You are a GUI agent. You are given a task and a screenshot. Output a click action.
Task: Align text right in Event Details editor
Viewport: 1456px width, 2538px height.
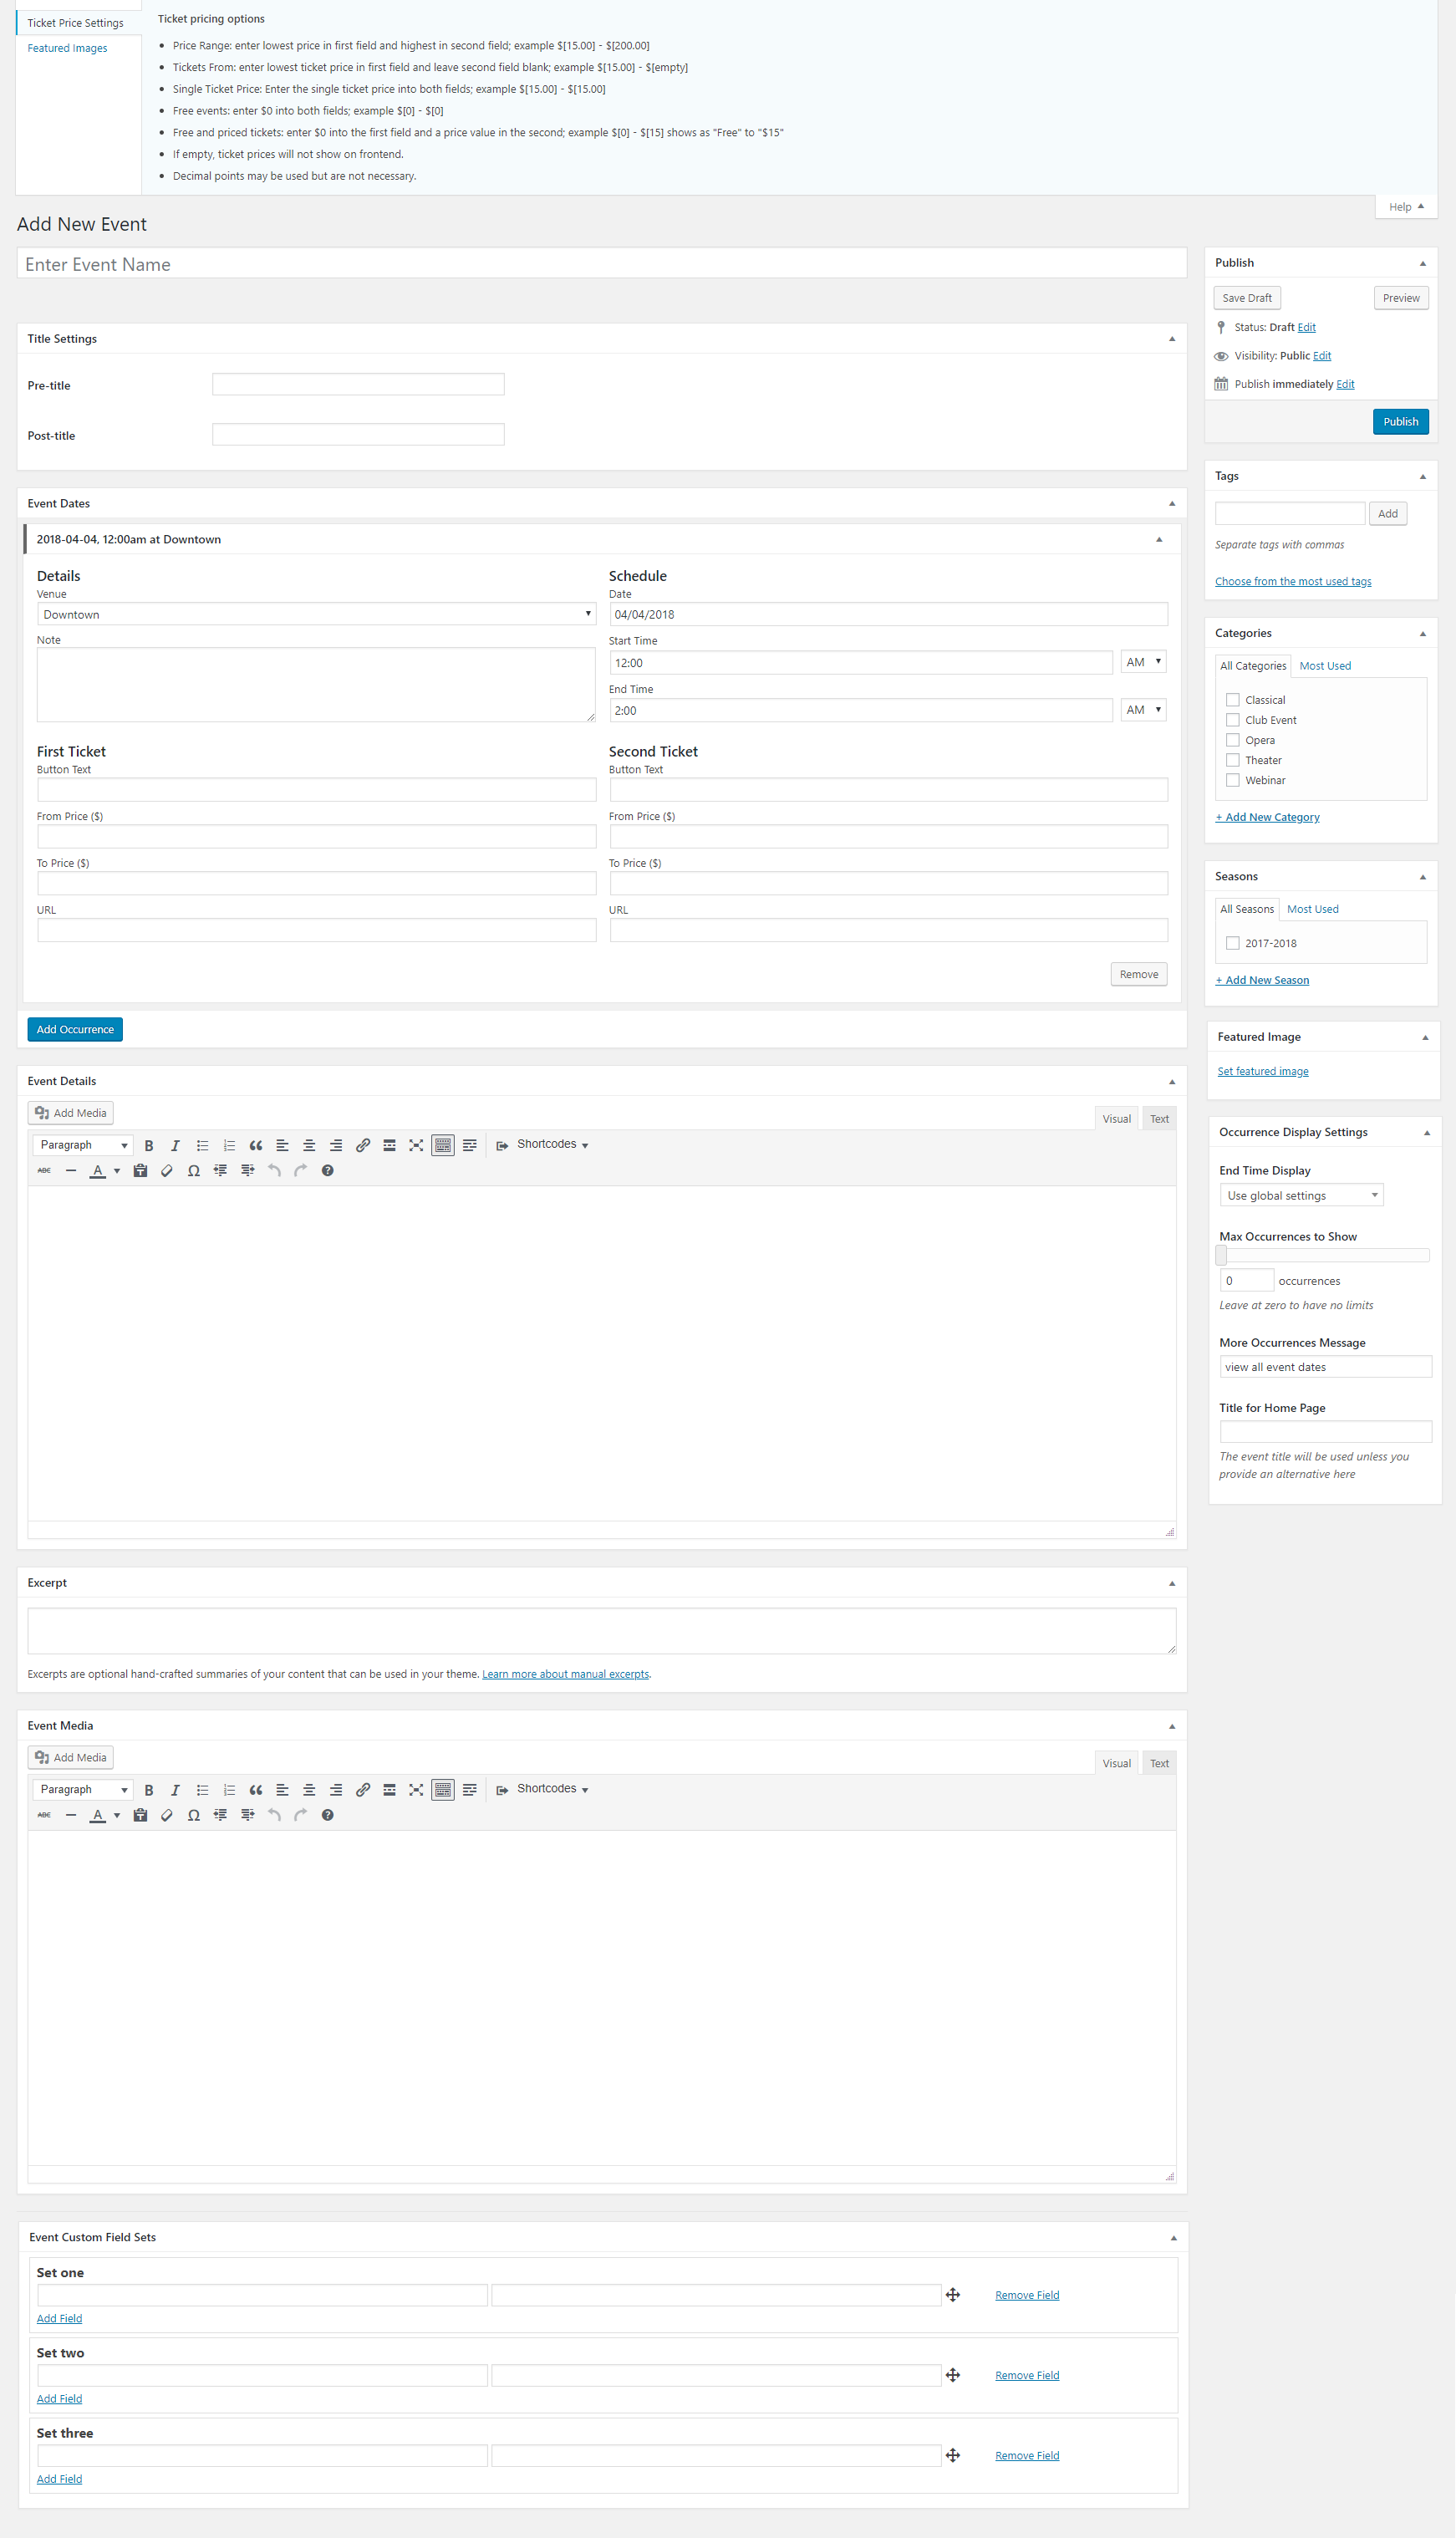click(x=336, y=1145)
